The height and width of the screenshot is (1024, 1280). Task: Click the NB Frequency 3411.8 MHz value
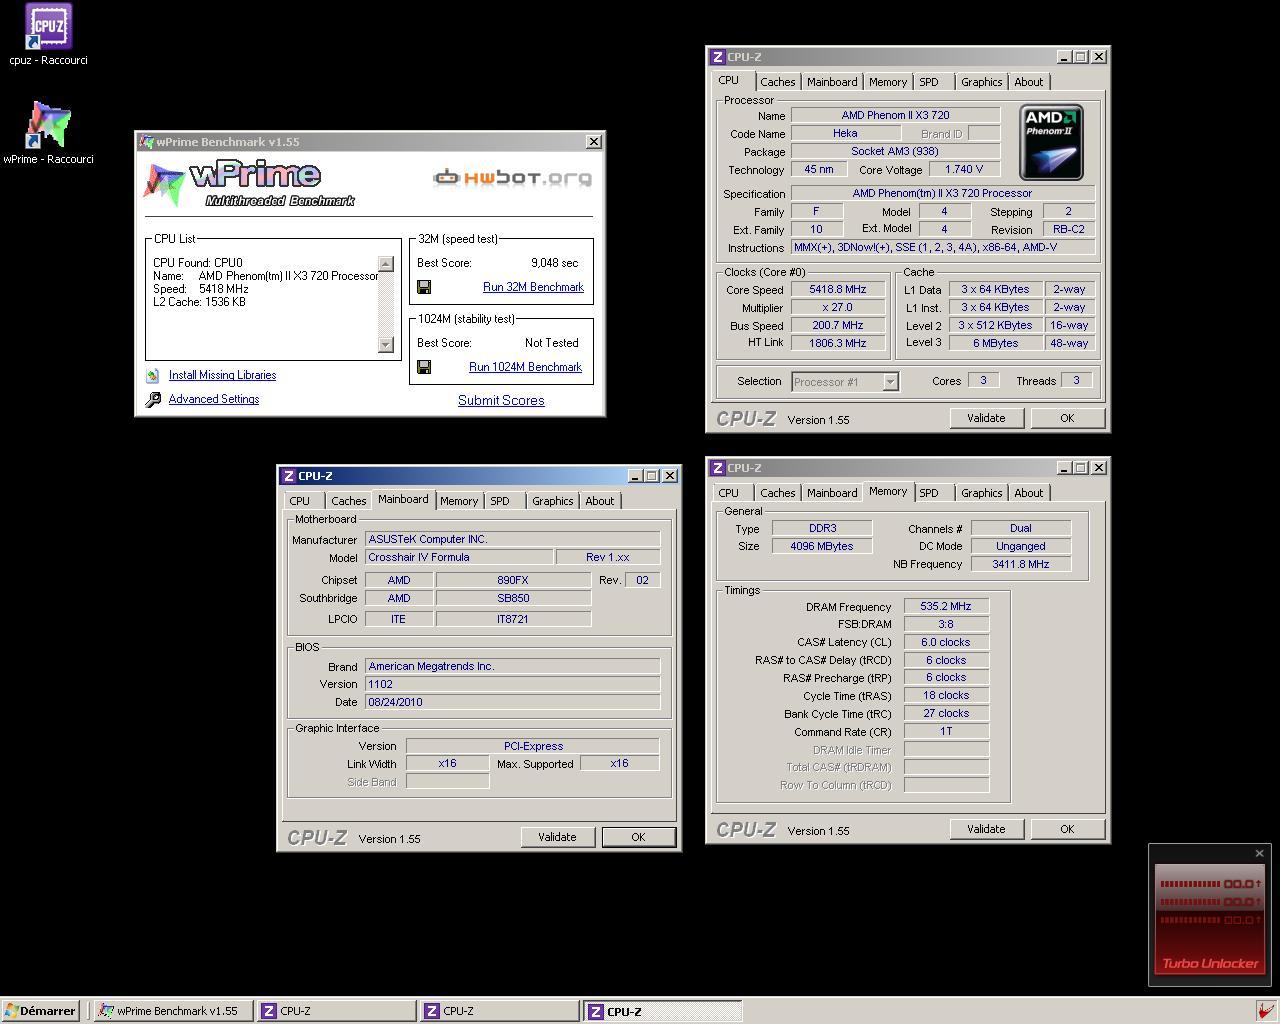tap(1021, 564)
